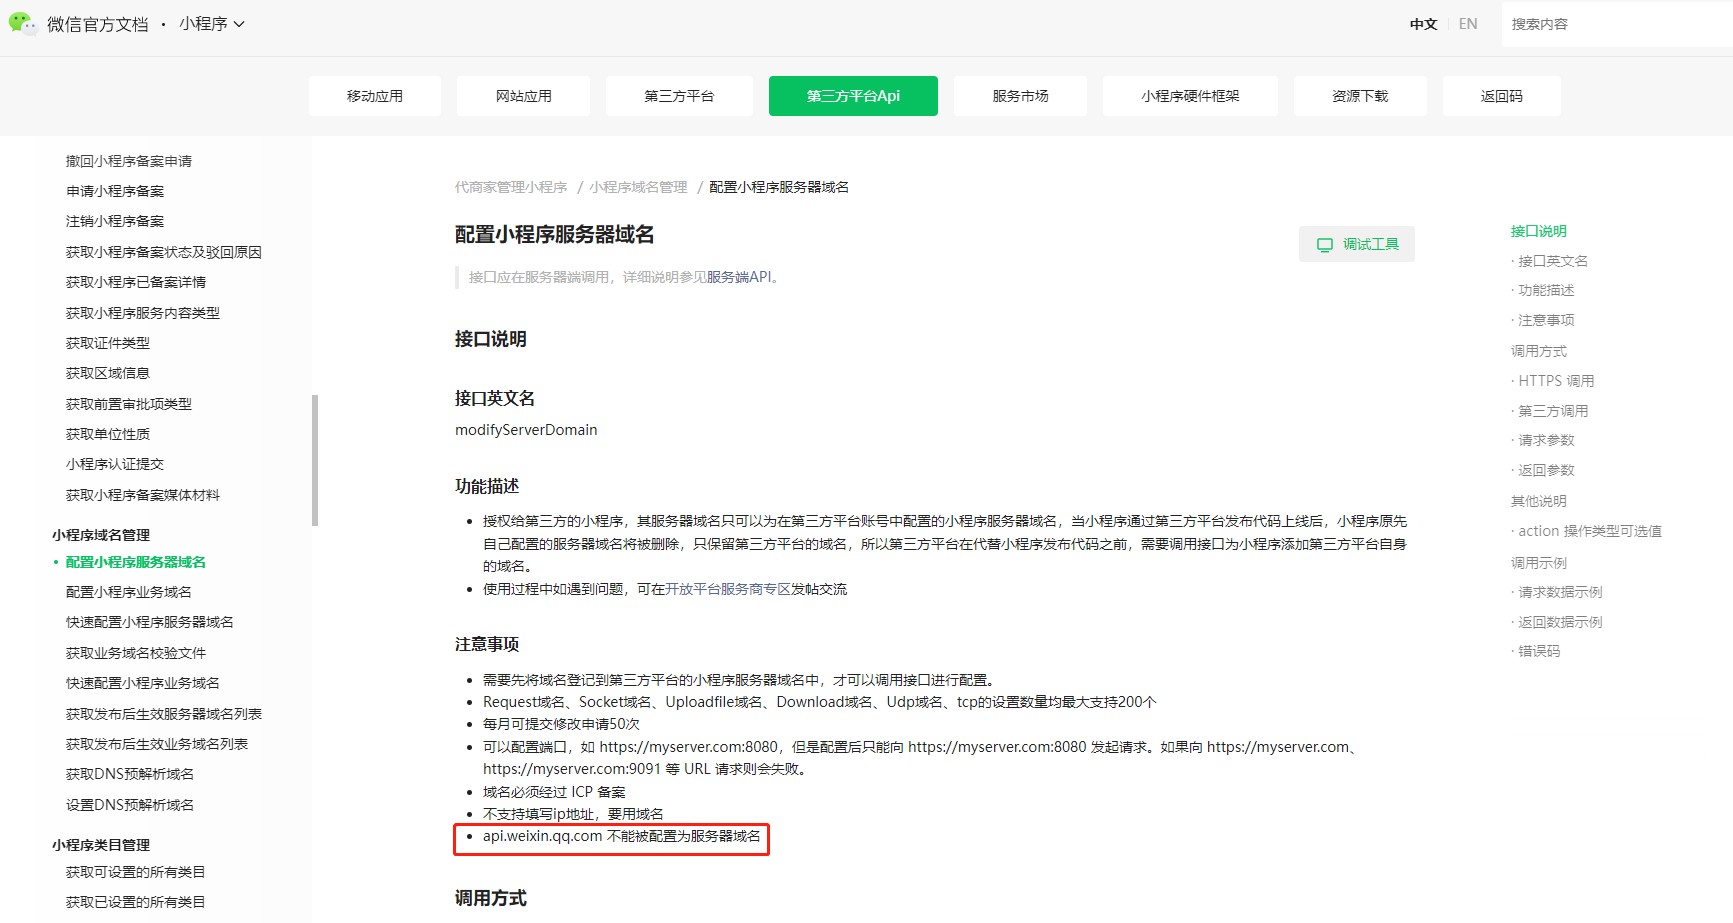
Task: Jump to 功能描述 in the page outline
Action: coord(1546,290)
